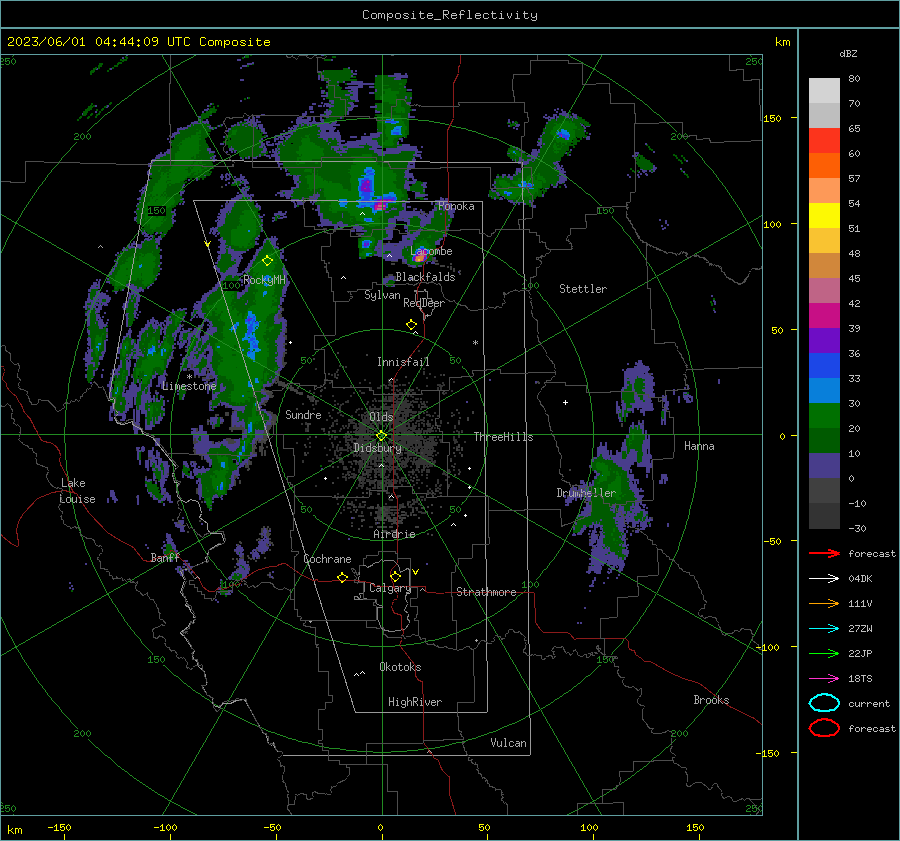Click the white 04DK arrow legend icon
Screen dimensions: 900x841
(824, 578)
